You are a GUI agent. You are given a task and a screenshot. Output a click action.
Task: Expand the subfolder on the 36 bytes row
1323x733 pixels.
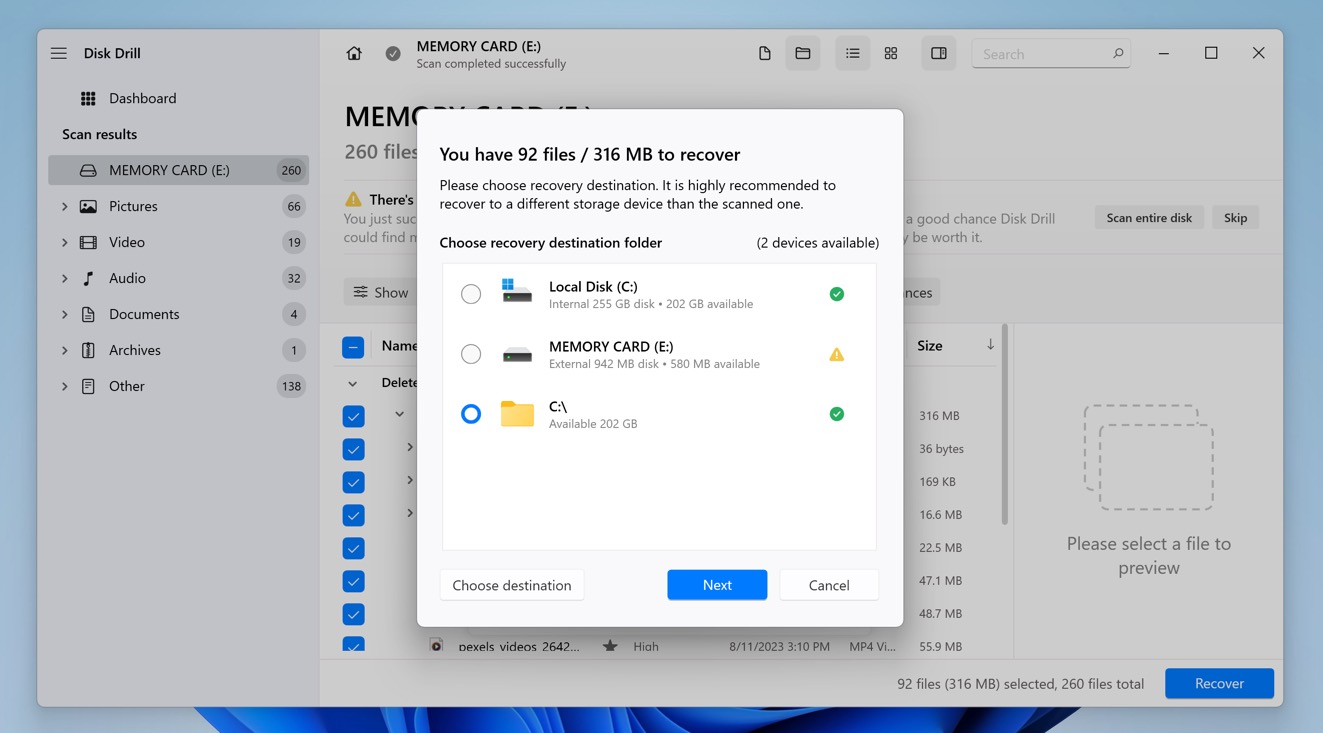pos(410,448)
